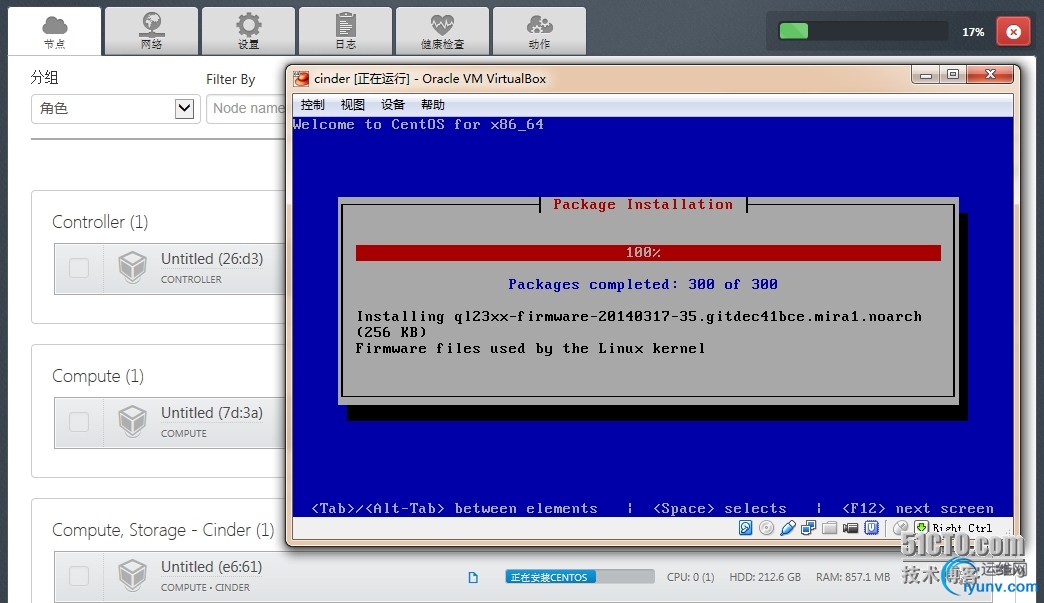1044x603 pixels.
Task: Cancel deployment with the red X button
Action: 1013,31
